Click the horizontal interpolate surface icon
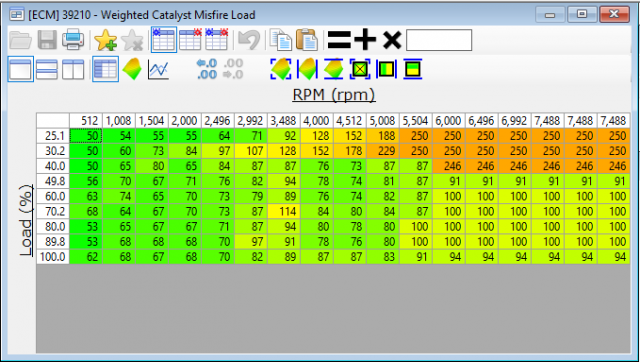 (307, 69)
